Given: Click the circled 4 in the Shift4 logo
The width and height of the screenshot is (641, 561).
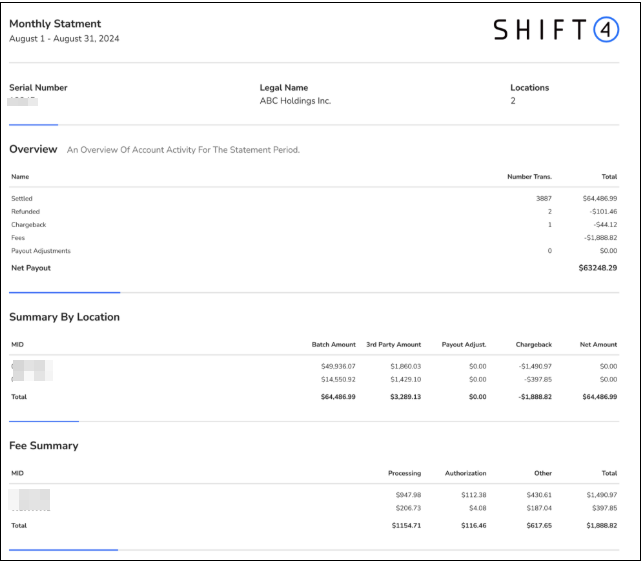Looking at the screenshot, I should 606,30.
